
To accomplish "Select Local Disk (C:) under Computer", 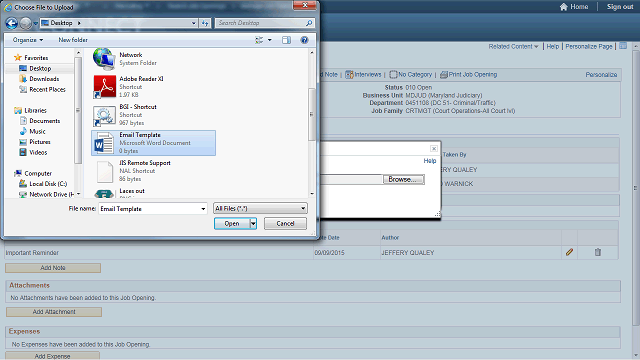I will click(x=48, y=184).
